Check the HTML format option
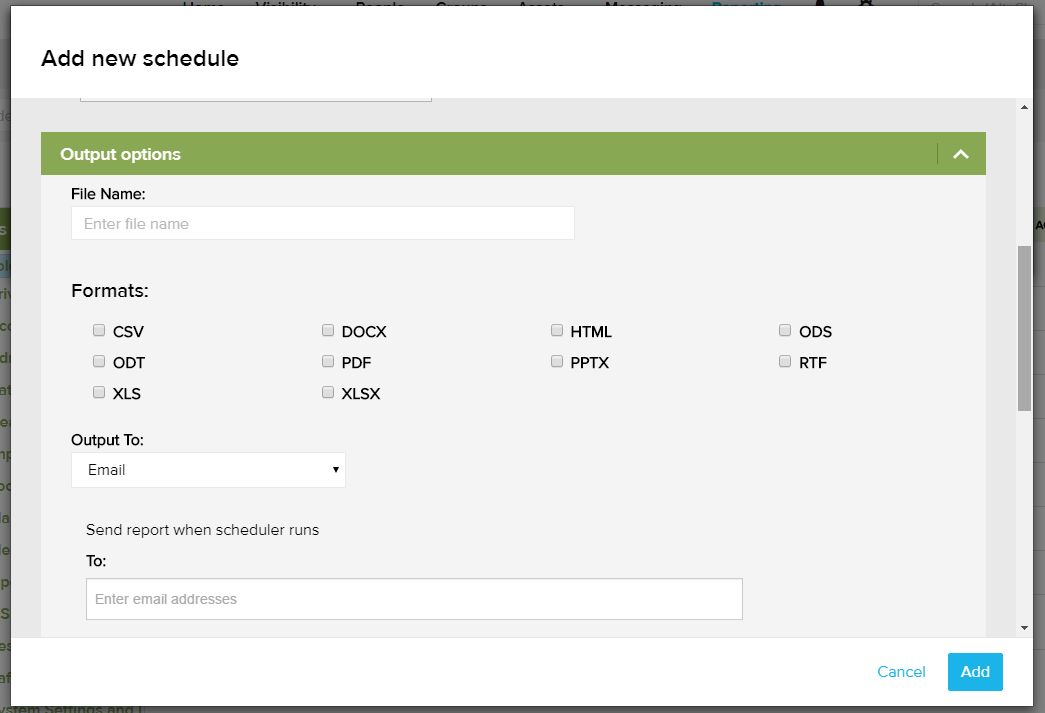The height and width of the screenshot is (713, 1045). click(557, 331)
